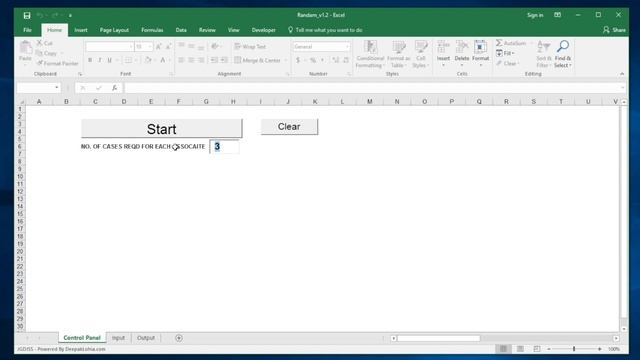The height and width of the screenshot is (360, 640).
Task: Click the Copy command
Action: tap(47, 53)
